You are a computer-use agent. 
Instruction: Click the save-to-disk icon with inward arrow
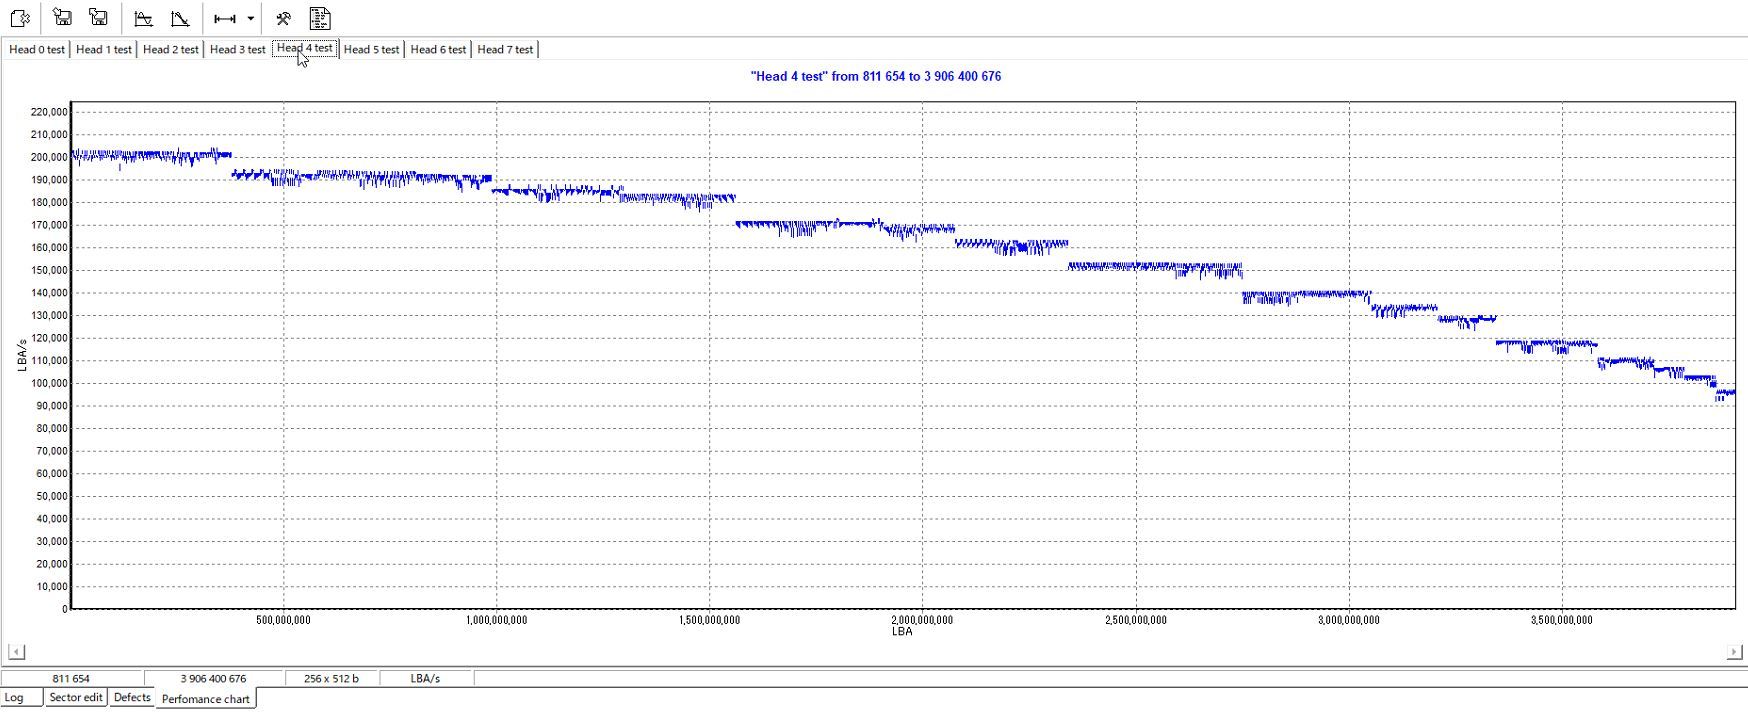(x=62, y=18)
